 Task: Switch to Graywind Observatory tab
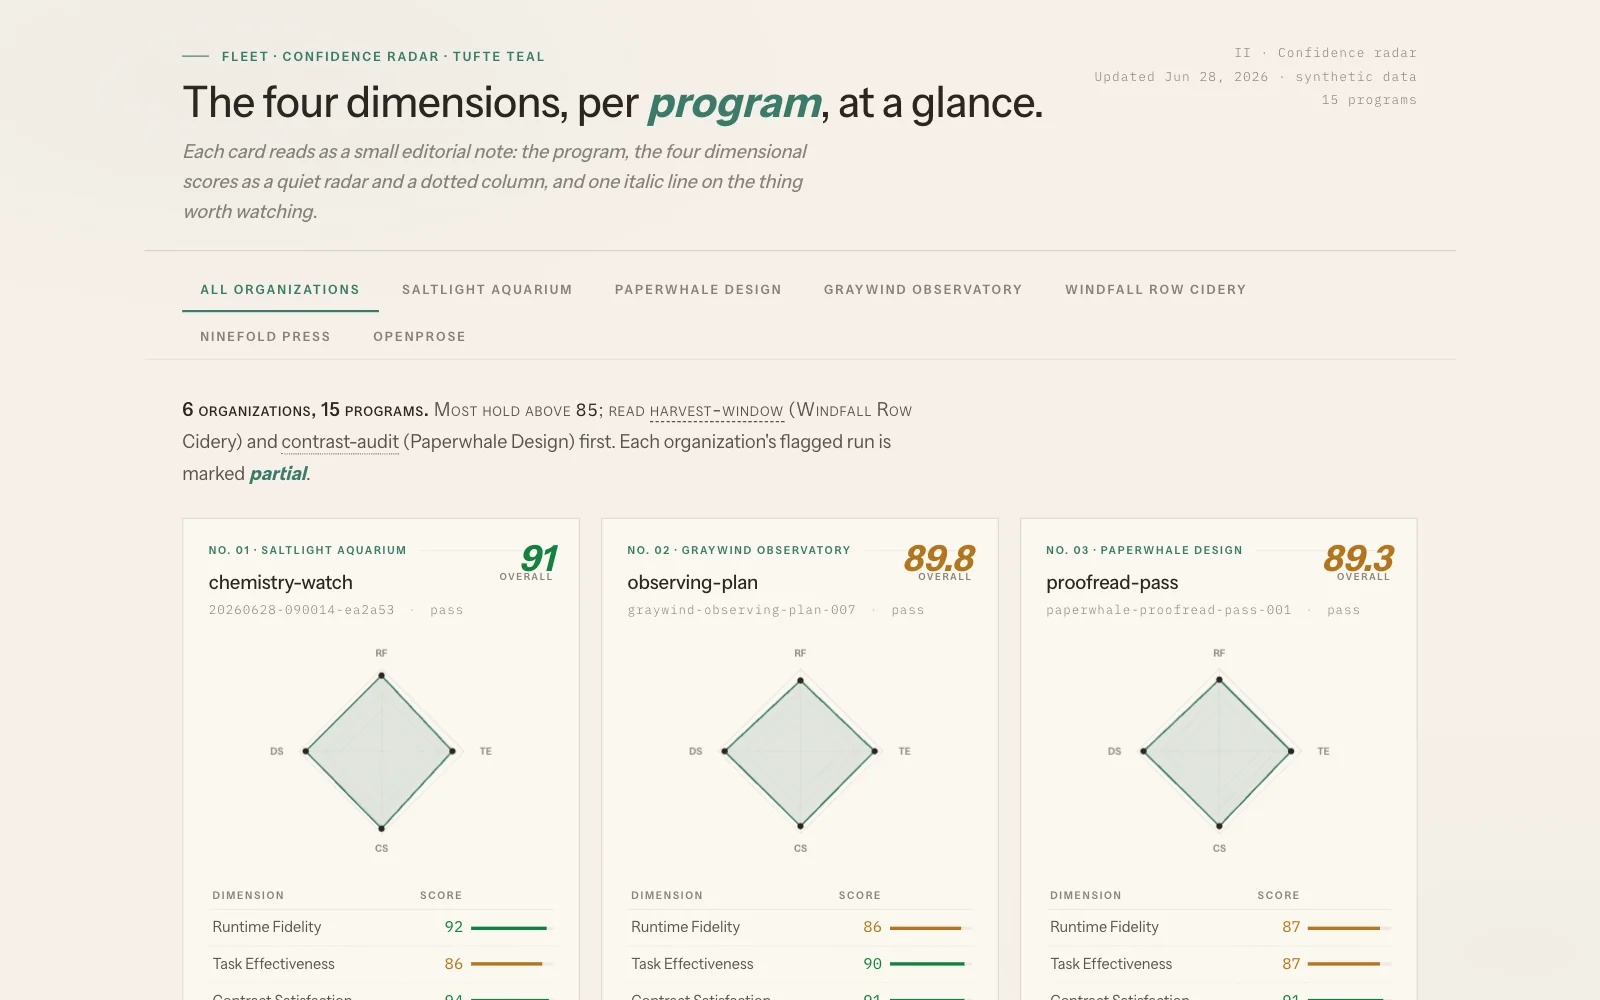[x=923, y=290]
